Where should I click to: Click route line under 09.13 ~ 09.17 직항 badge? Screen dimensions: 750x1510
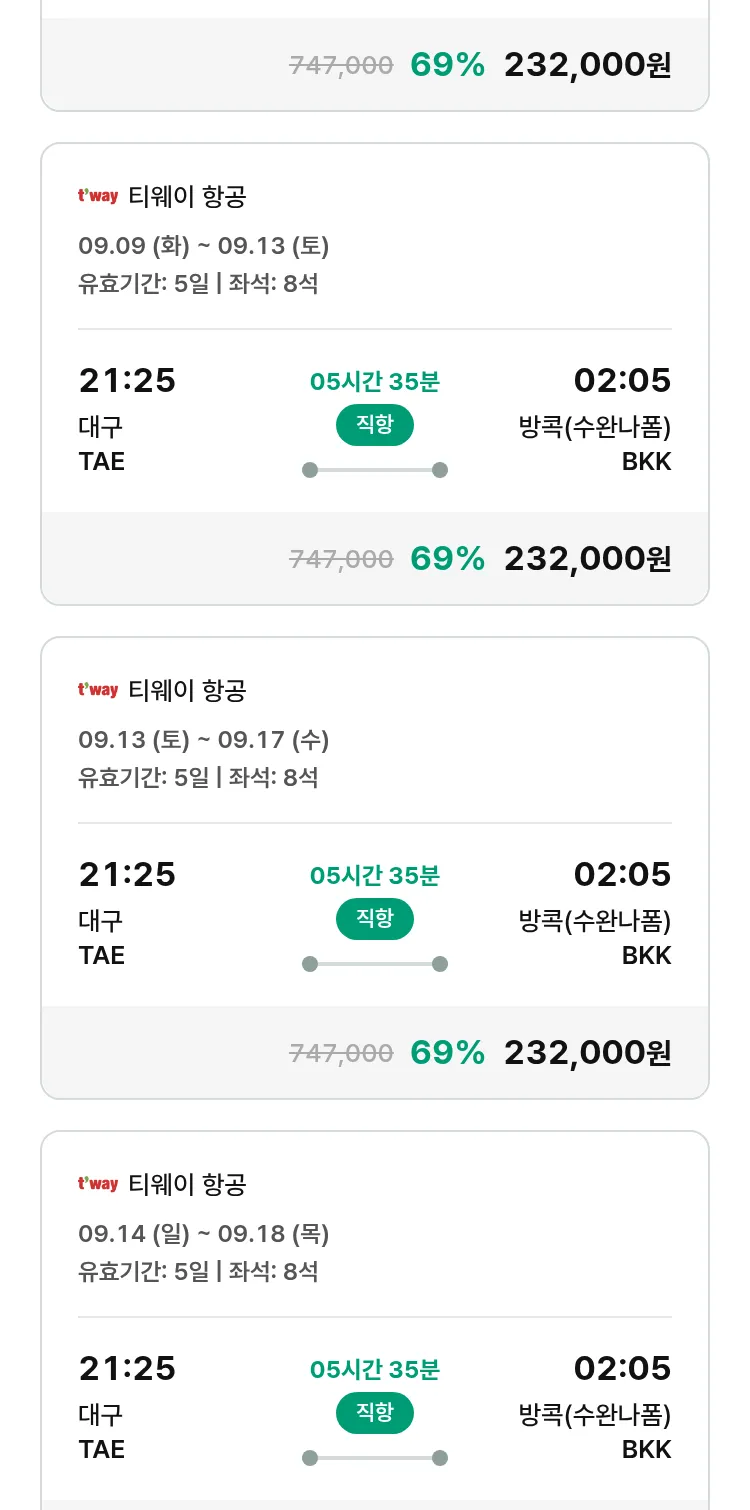click(x=375, y=964)
